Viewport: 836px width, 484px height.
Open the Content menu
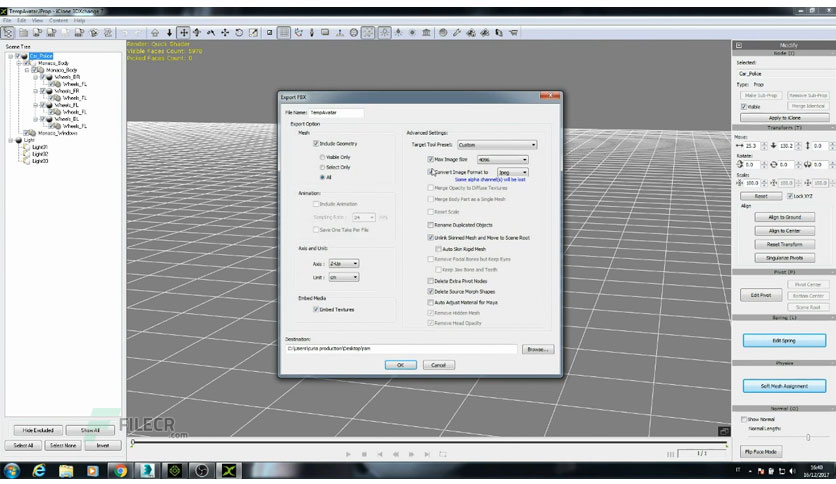(59, 20)
